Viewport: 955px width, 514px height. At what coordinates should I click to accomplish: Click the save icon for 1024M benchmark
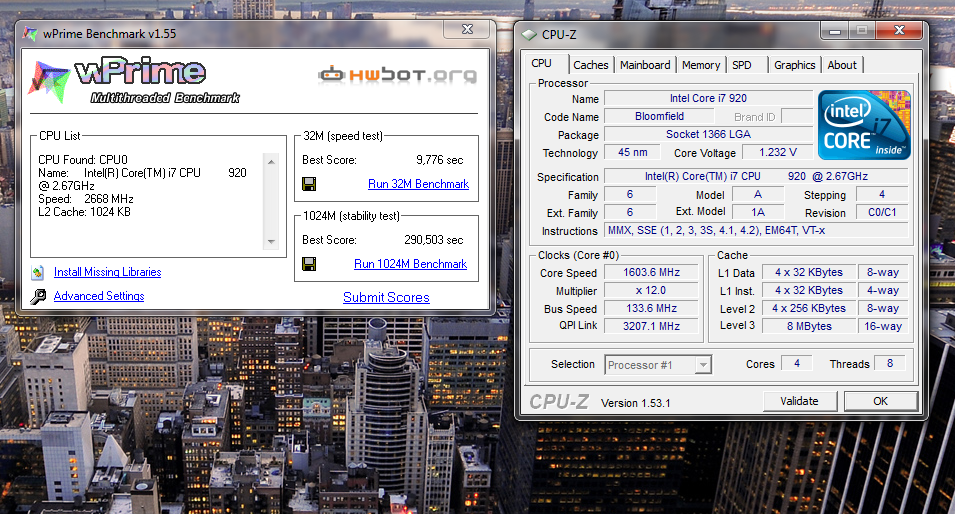[x=309, y=264]
